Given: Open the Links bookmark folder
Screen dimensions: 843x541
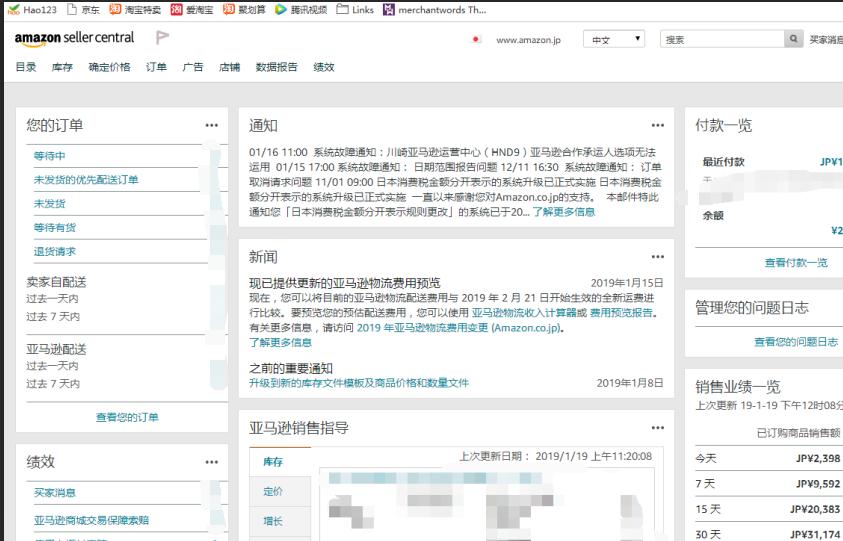Looking at the screenshot, I should click(355, 9).
